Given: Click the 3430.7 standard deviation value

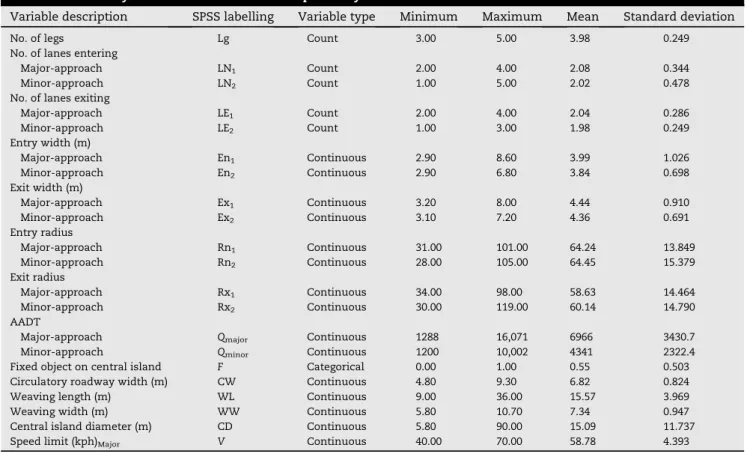Looking at the screenshot, I should point(679,337).
